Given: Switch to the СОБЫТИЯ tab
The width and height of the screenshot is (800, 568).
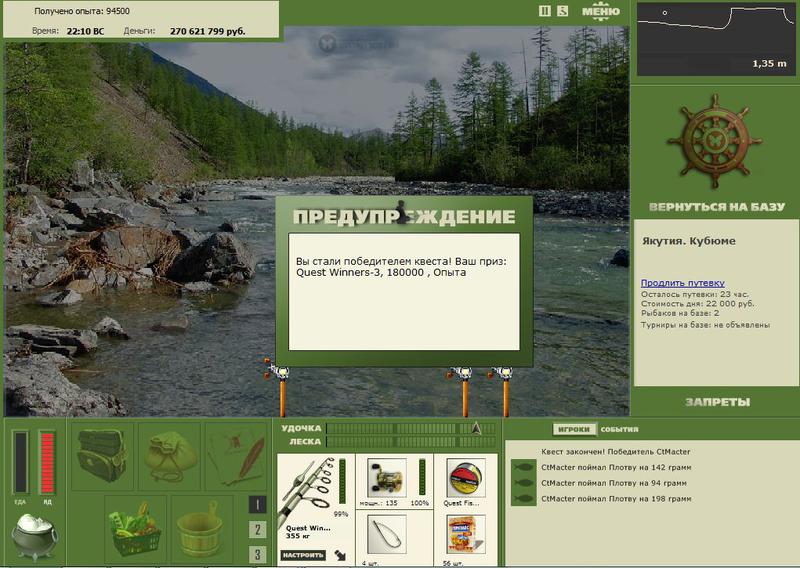Looking at the screenshot, I should click(x=619, y=429).
